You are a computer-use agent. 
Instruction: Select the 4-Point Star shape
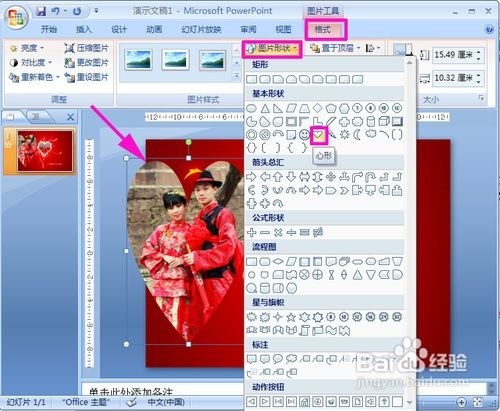click(278, 317)
